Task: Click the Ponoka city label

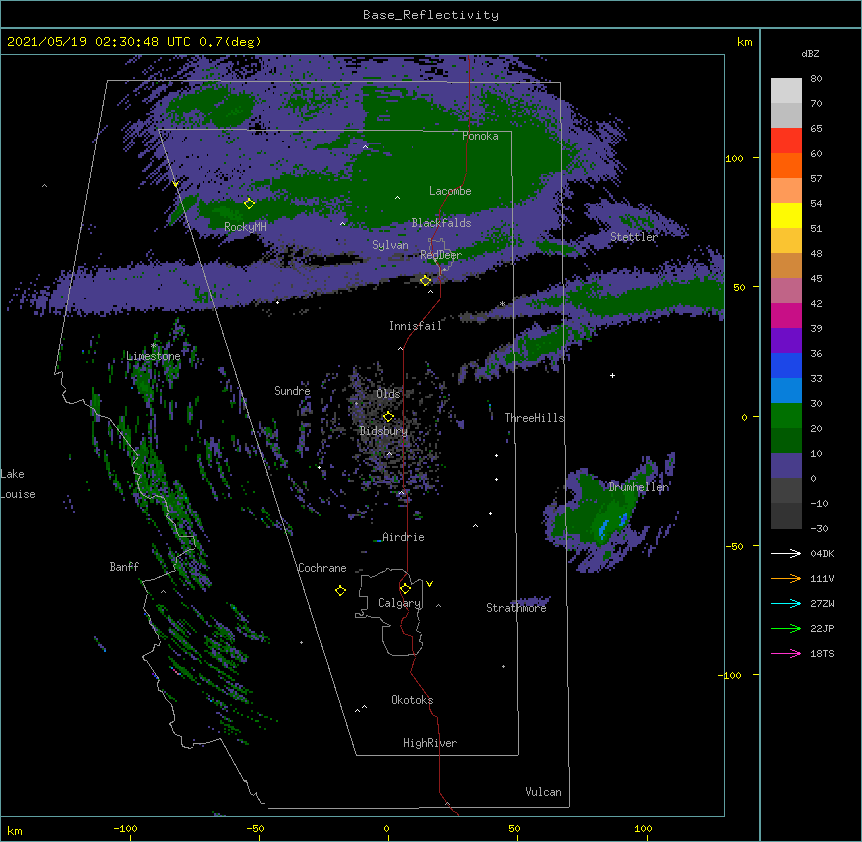Action: [480, 136]
